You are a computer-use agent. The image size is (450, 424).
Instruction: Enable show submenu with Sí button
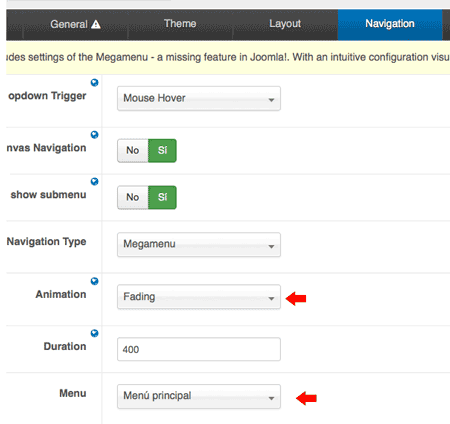(162, 197)
